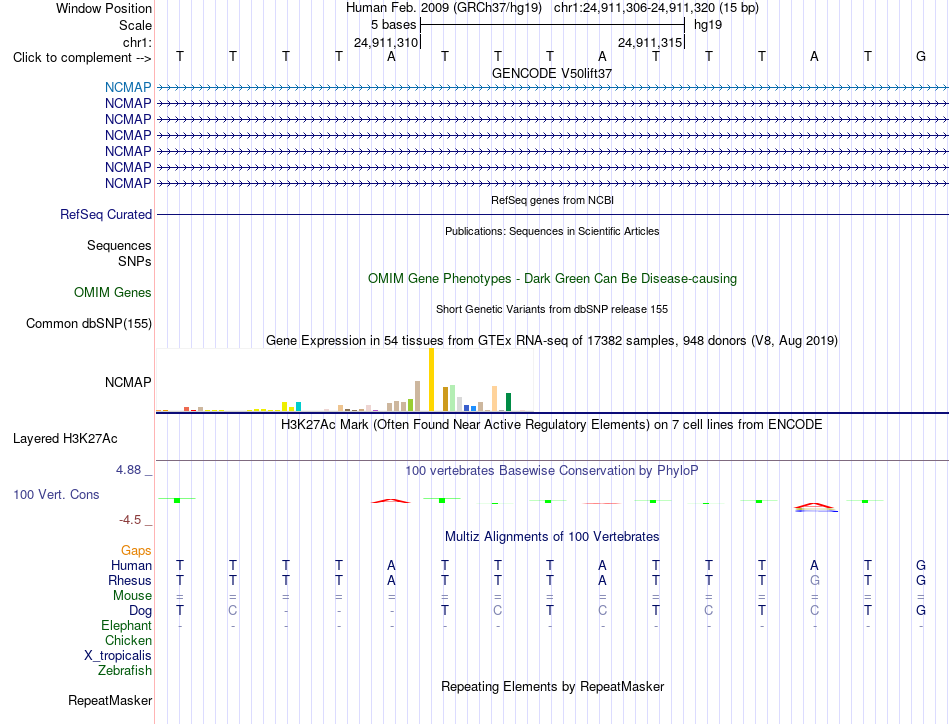
Task: Click the Gaps row label
Action: (136, 550)
